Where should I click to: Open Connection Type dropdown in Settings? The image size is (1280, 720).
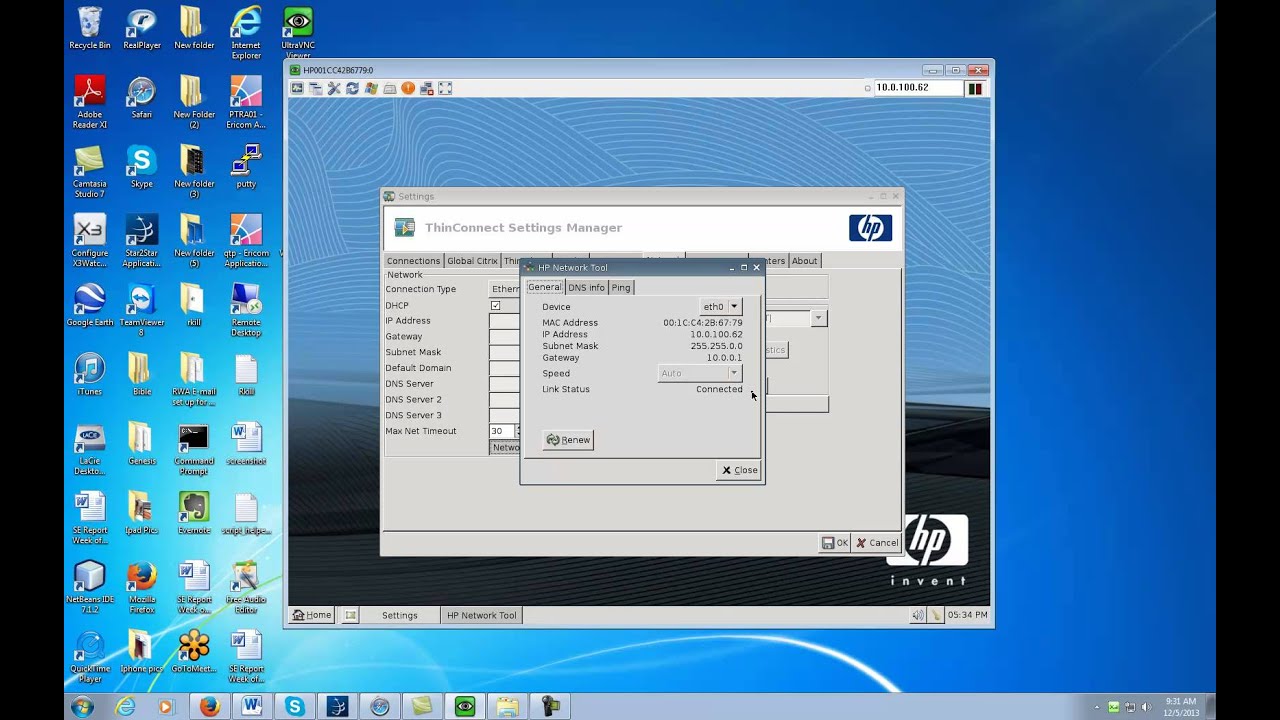[505, 289]
